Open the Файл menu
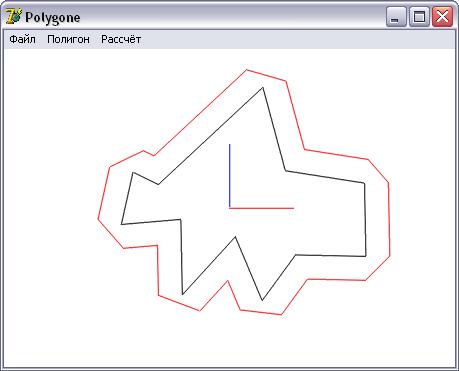This screenshot has height=371, width=459. [x=22, y=39]
